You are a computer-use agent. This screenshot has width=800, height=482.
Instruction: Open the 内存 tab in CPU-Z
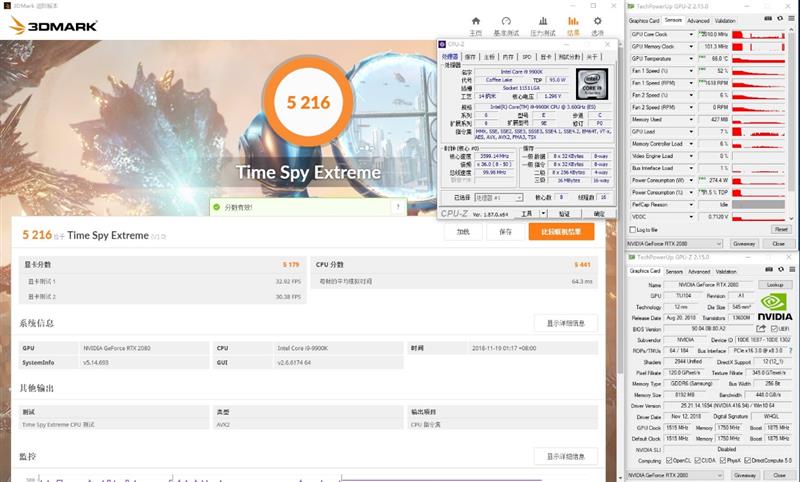click(508, 57)
